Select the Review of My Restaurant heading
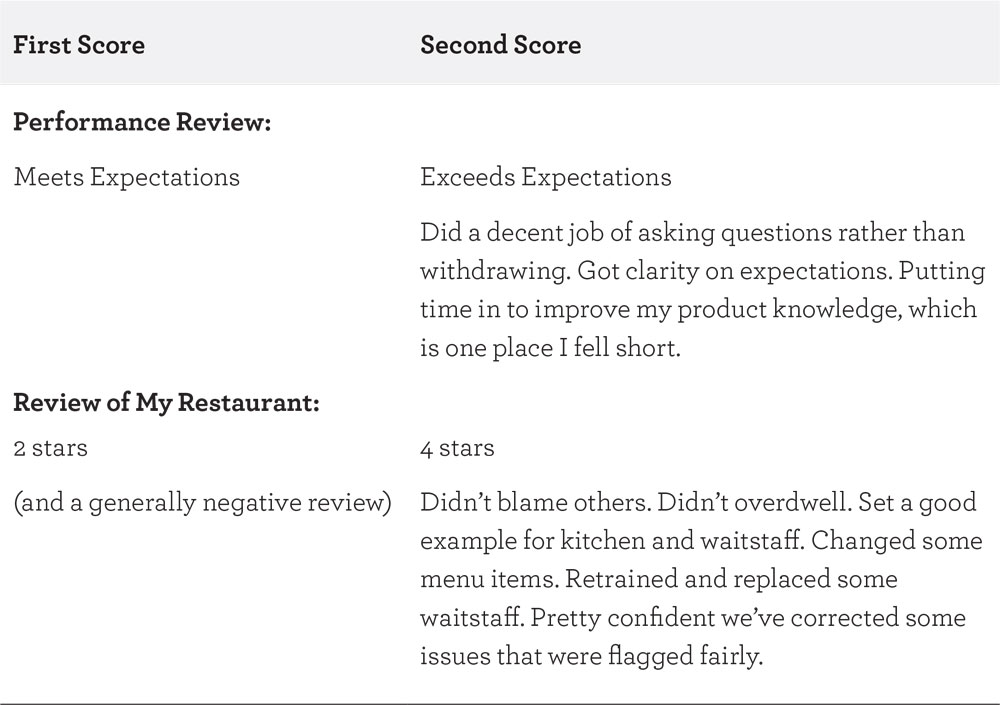Screen dimensions: 1000x705 [x=166, y=403]
